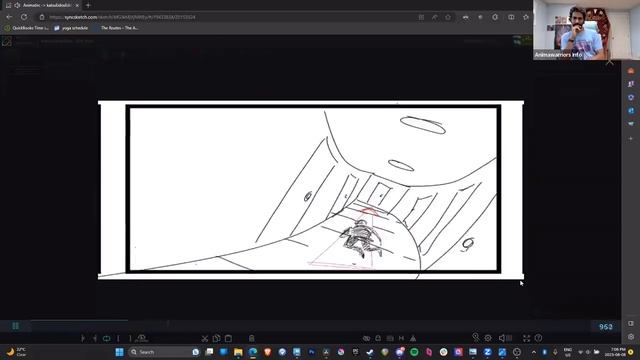Click the Animawarriors Info webcam thumbnail

587,30
